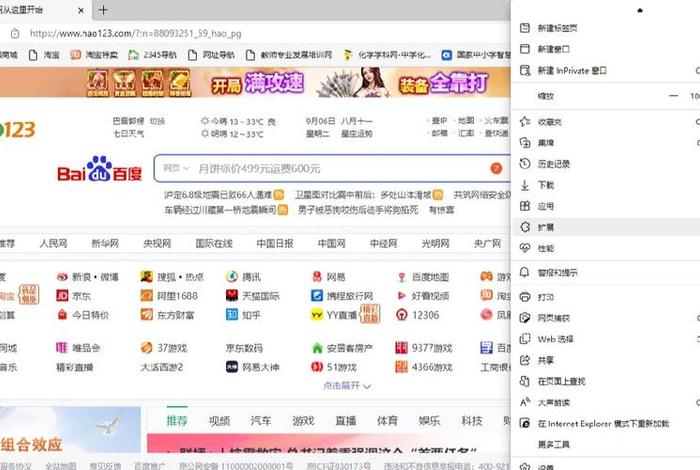Open 中国日报 link

coord(275,243)
